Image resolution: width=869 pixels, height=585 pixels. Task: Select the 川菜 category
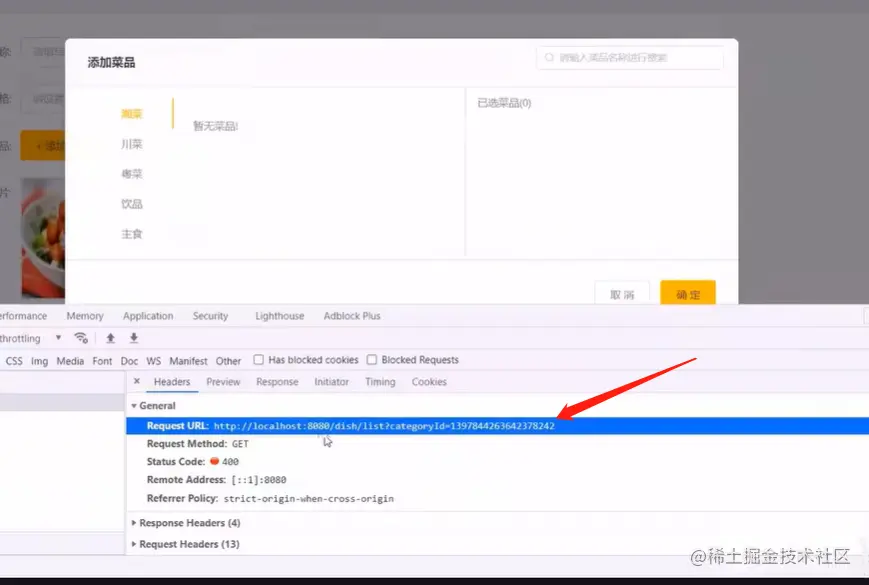[132, 144]
